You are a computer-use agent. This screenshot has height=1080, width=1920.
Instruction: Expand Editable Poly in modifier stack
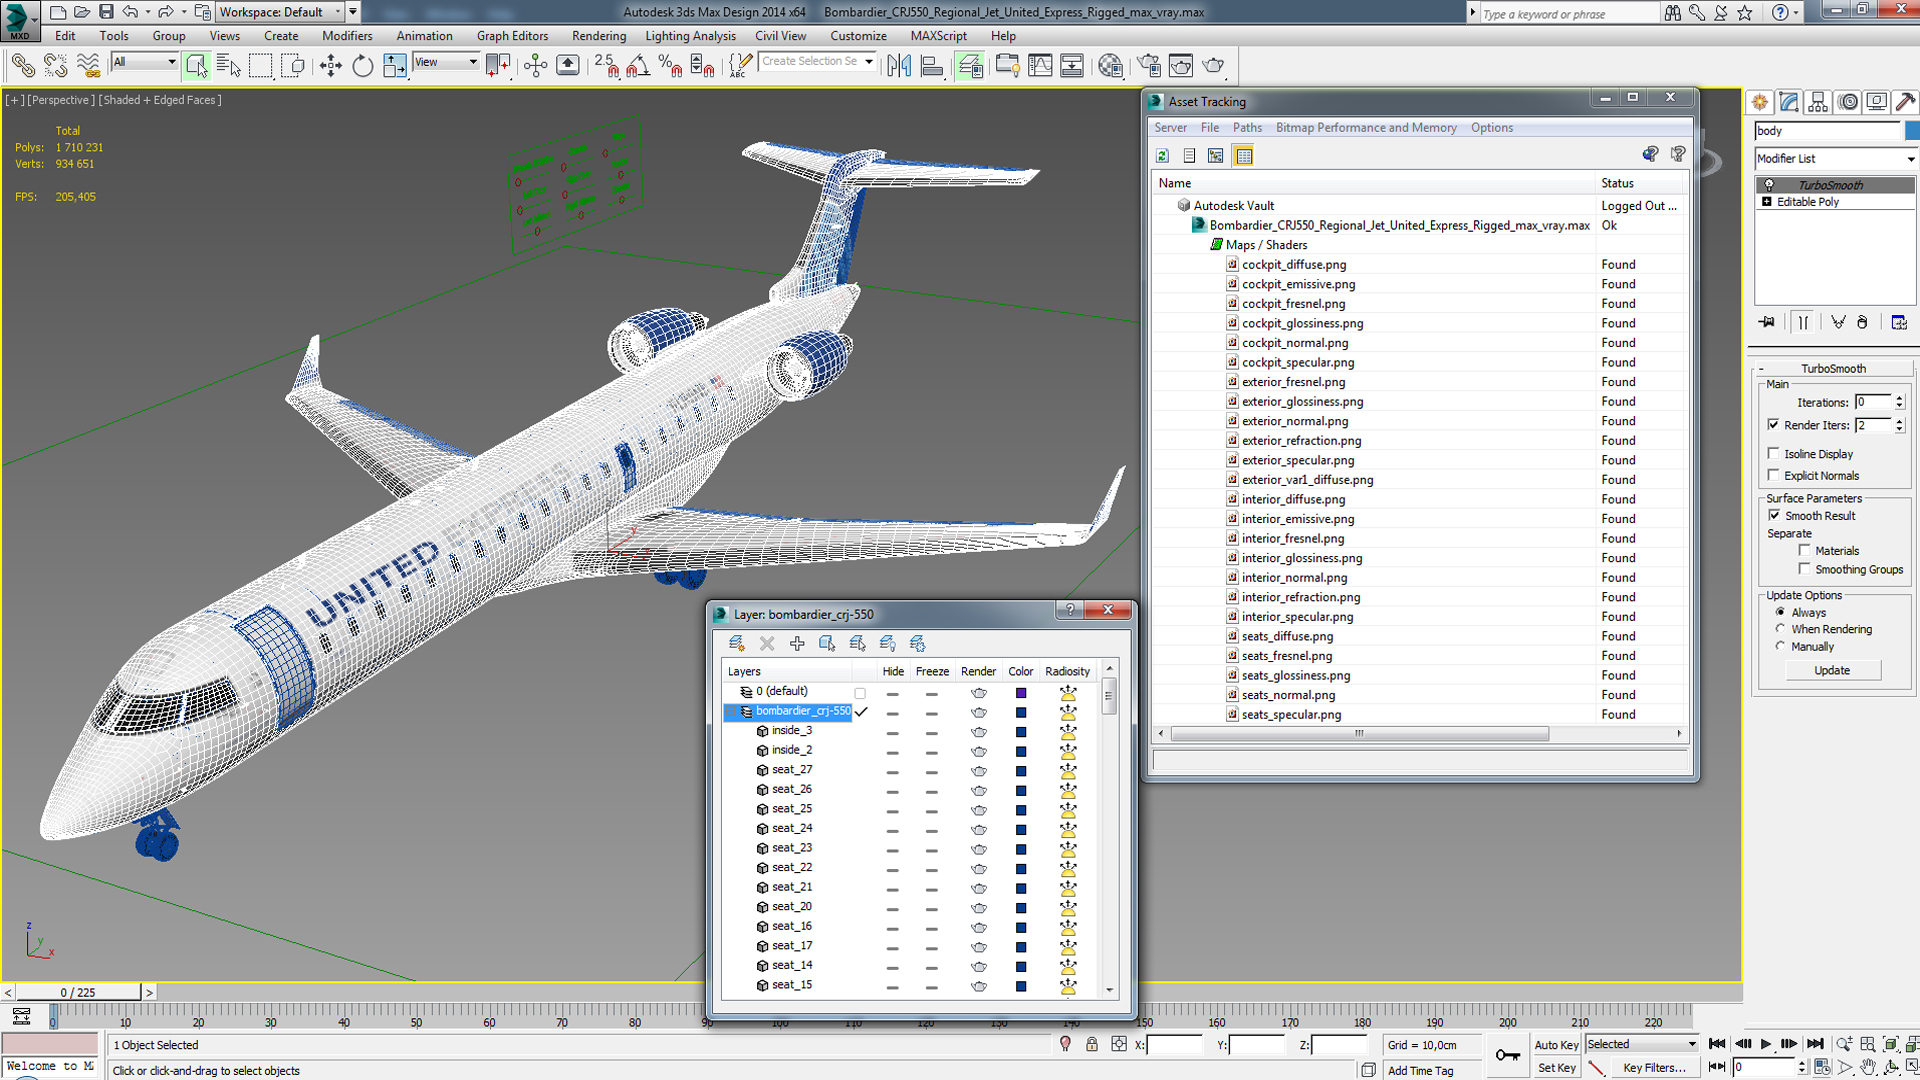pyautogui.click(x=1767, y=202)
